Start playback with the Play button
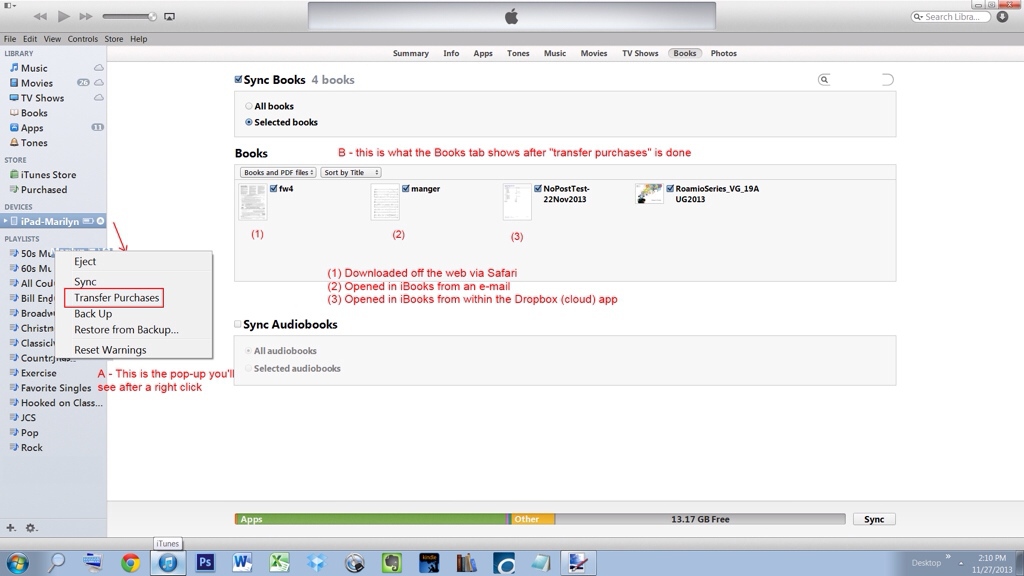Viewport: 1024px width, 576px height. tap(63, 16)
